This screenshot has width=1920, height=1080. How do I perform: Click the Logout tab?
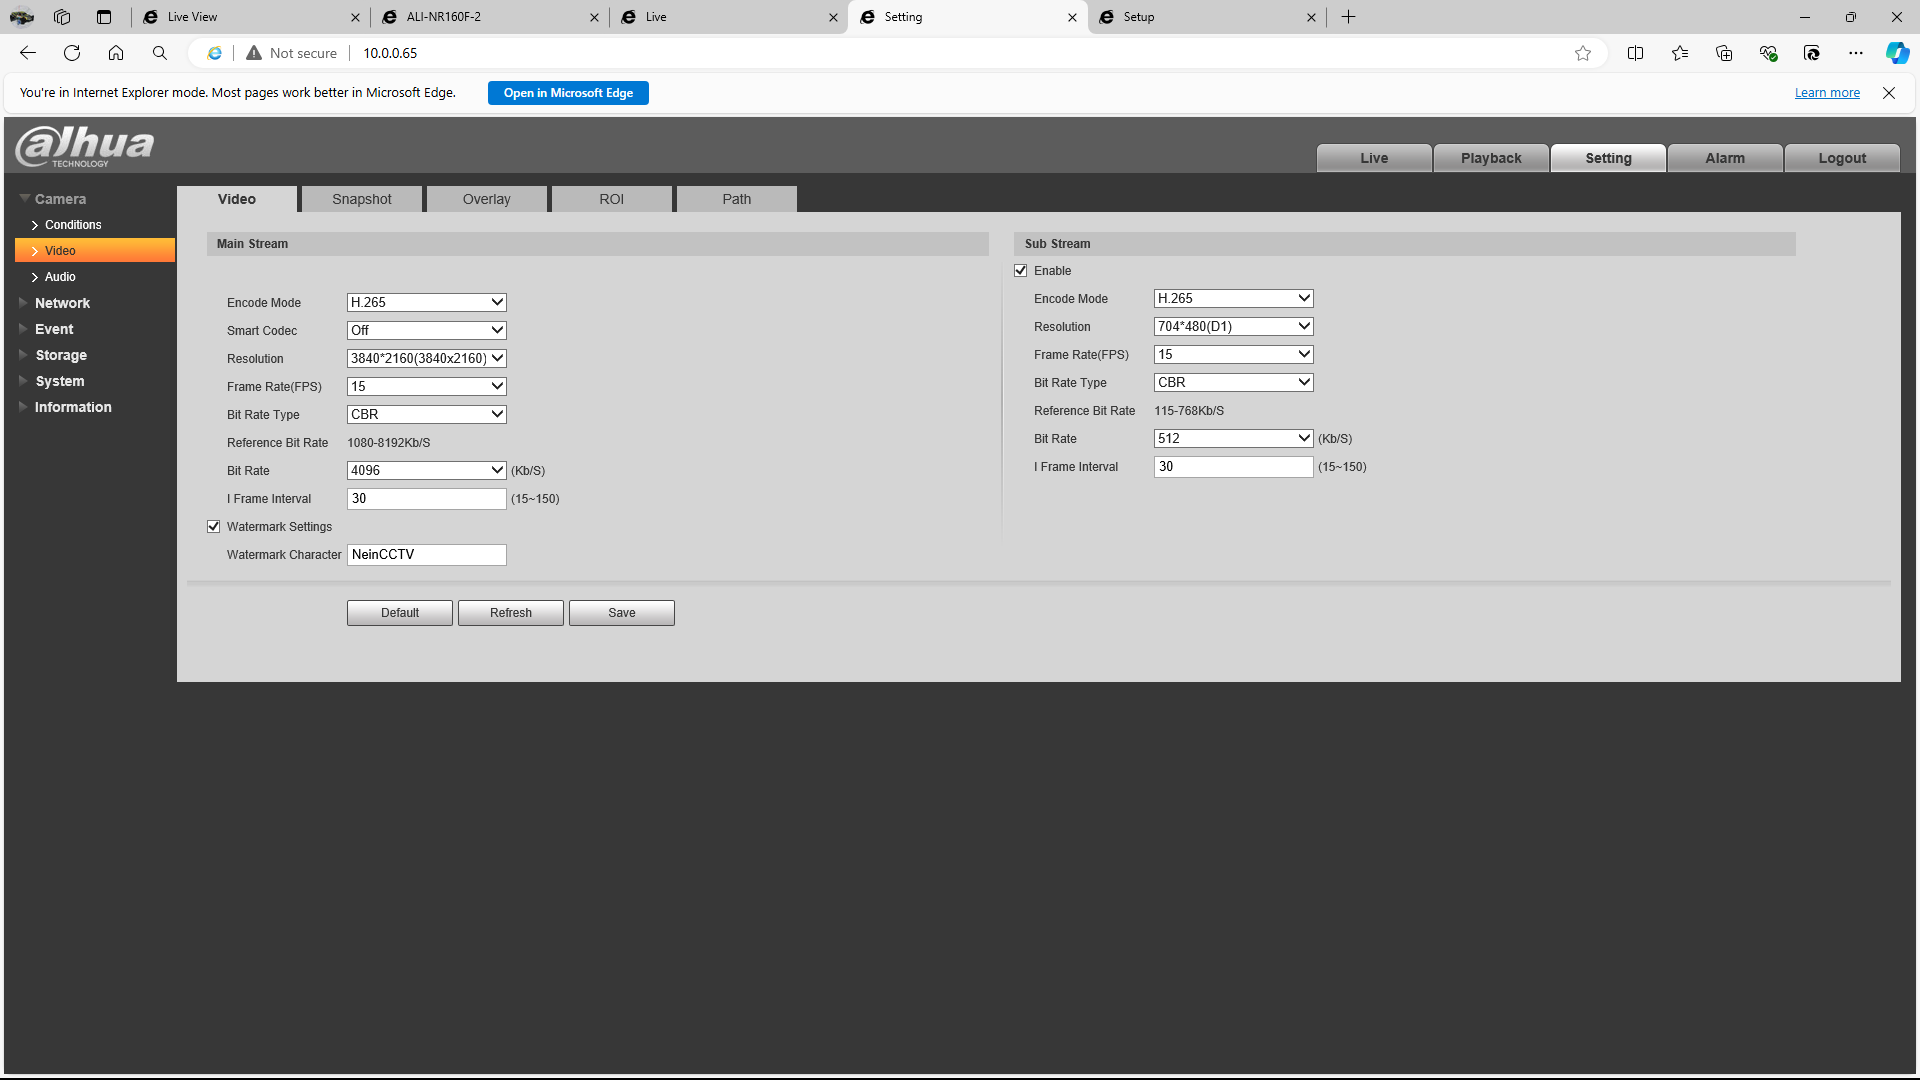coord(1842,158)
